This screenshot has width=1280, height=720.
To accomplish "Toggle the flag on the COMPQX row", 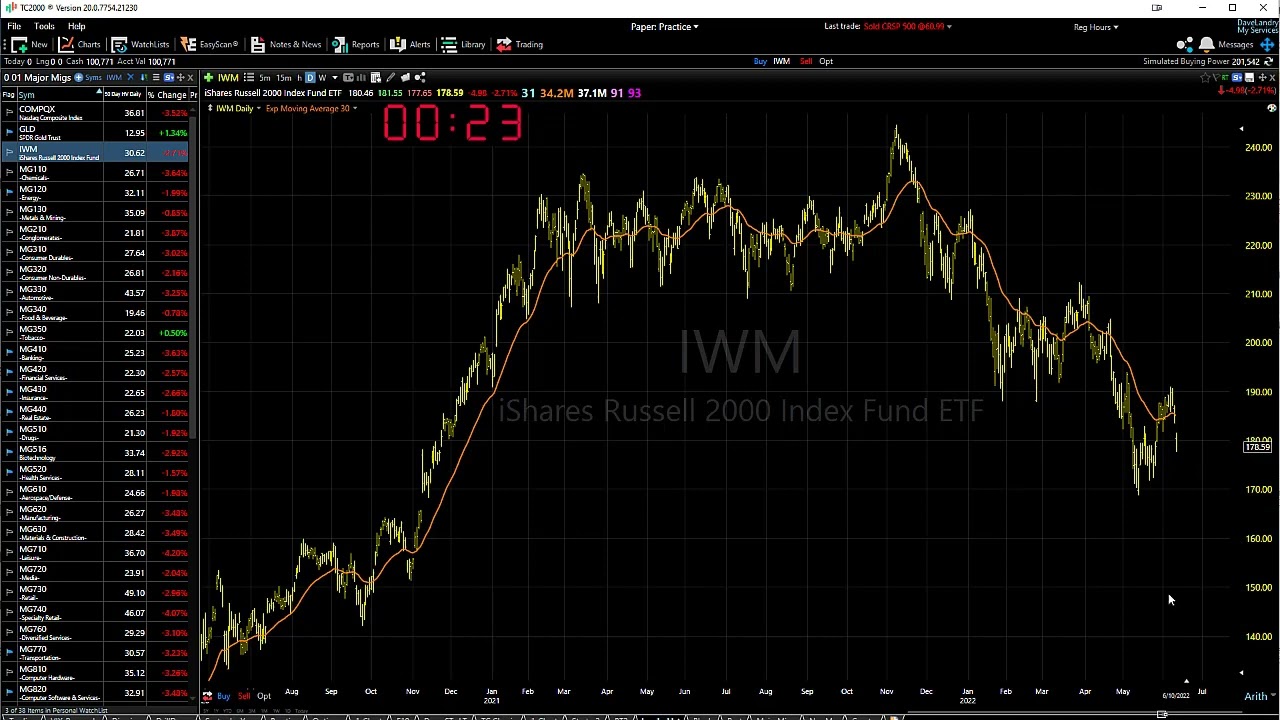I will coord(9,113).
